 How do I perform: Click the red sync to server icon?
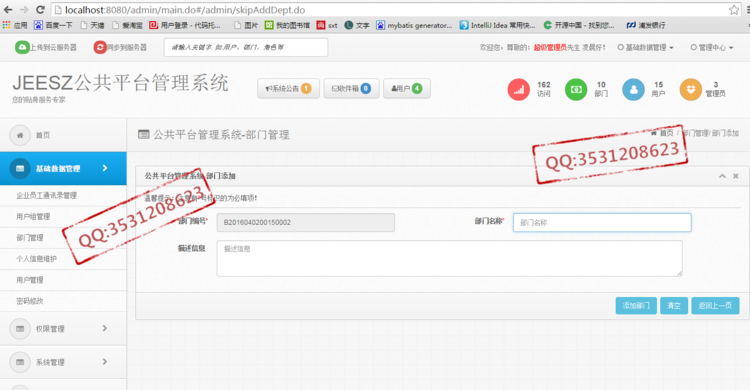pyautogui.click(x=100, y=47)
